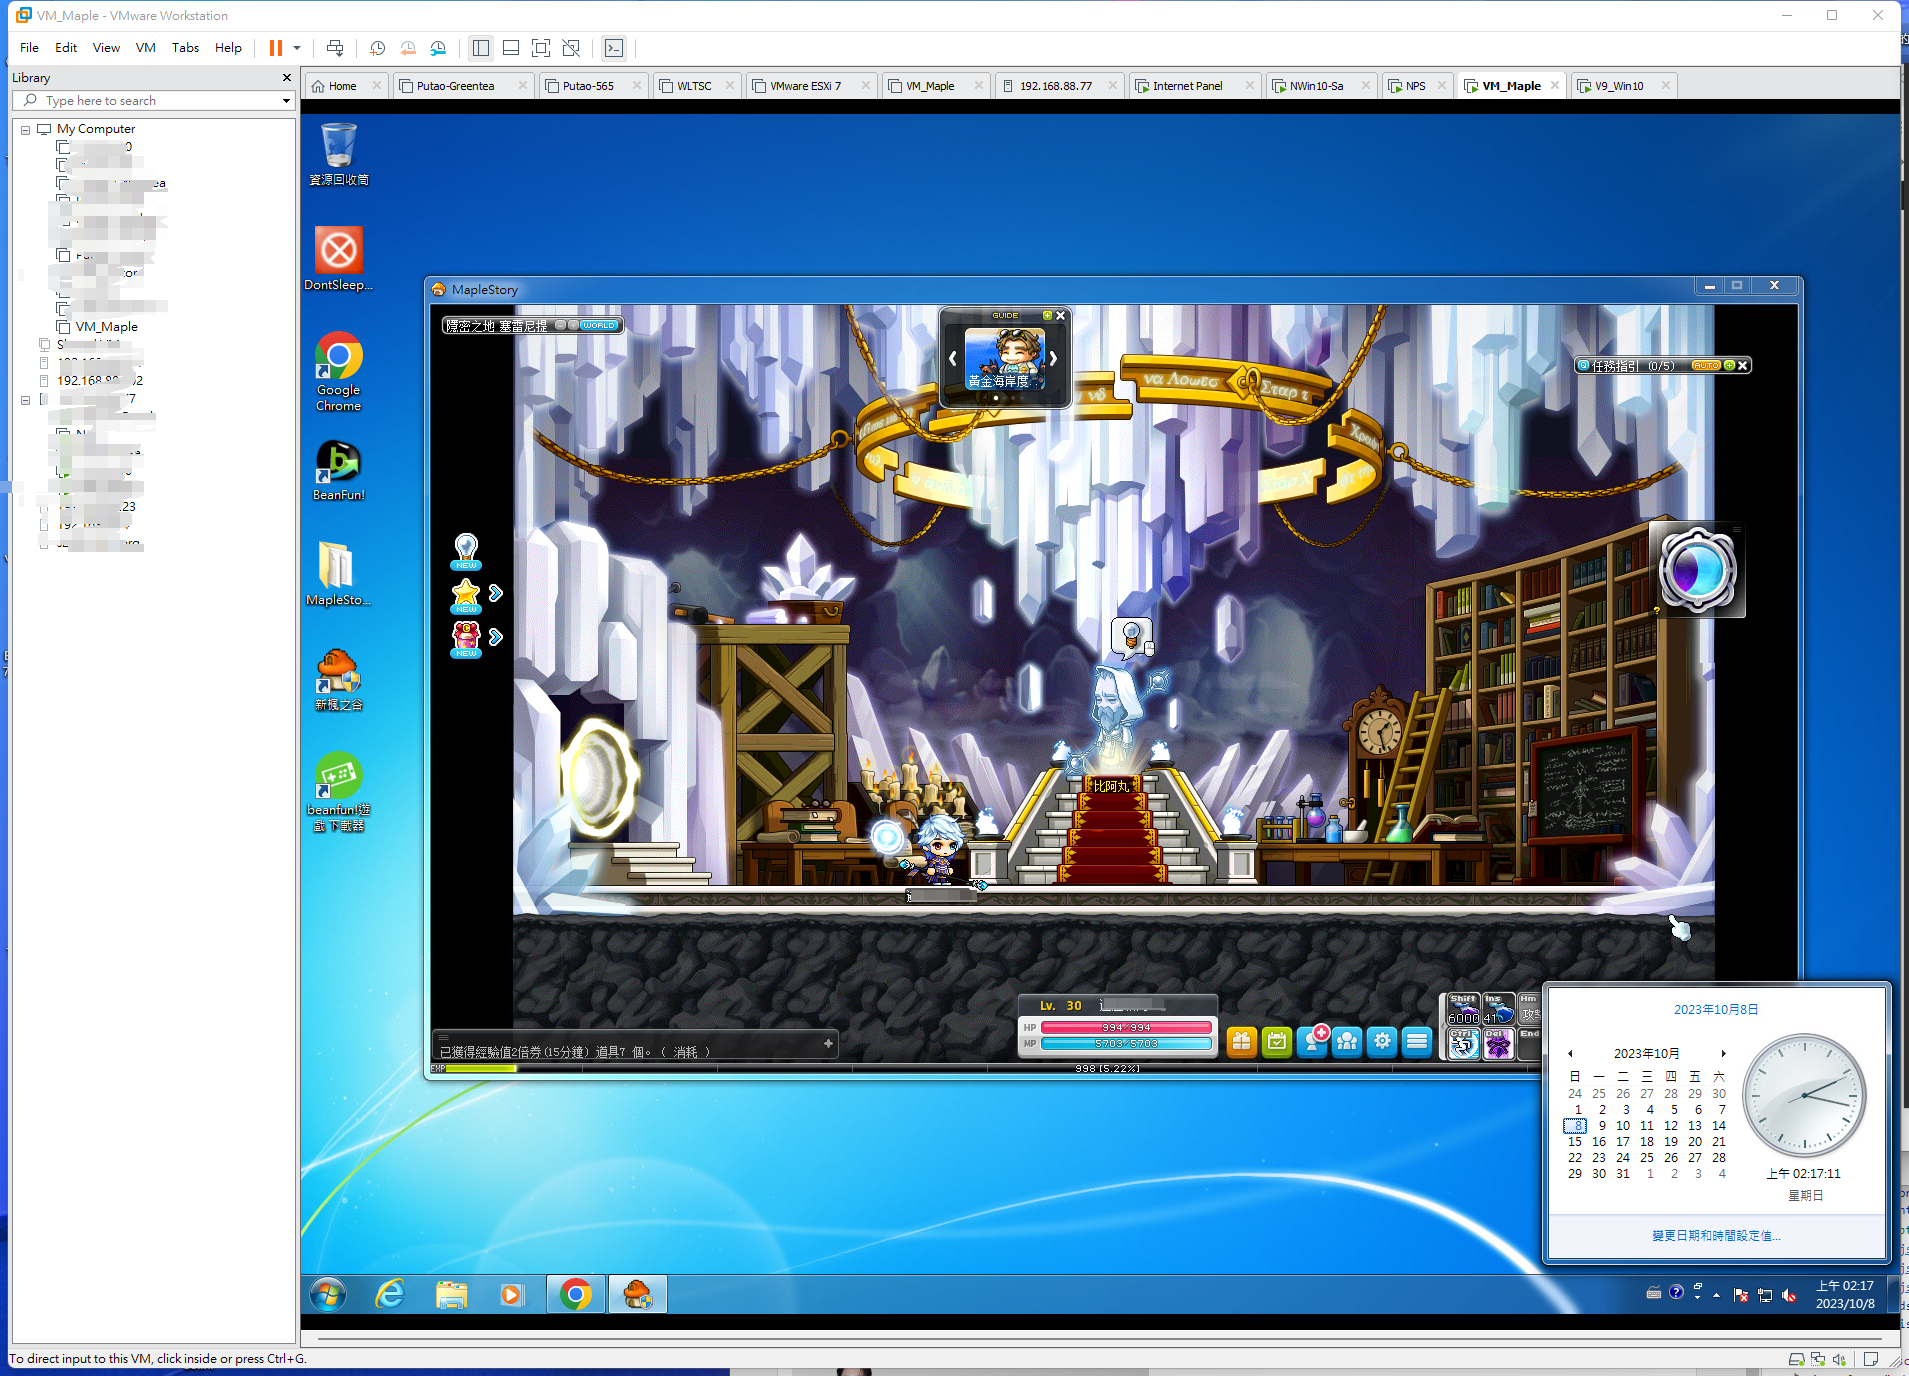The height and width of the screenshot is (1376, 1909).
Task: Click change date and time settings link
Action: pos(1716,1236)
